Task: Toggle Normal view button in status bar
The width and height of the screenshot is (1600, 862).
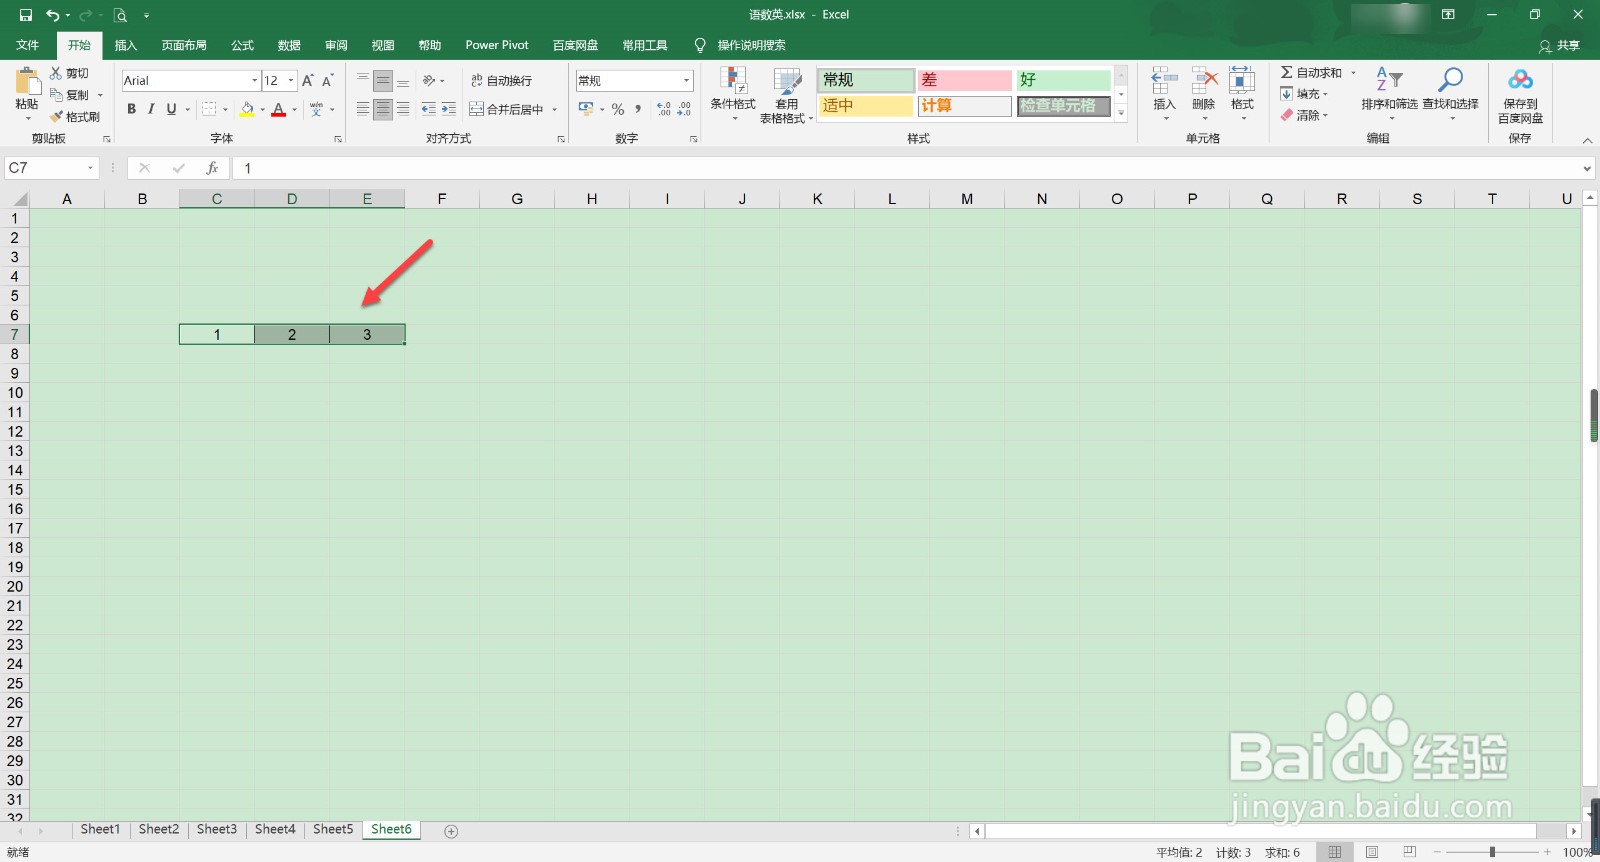Action: (1334, 852)
